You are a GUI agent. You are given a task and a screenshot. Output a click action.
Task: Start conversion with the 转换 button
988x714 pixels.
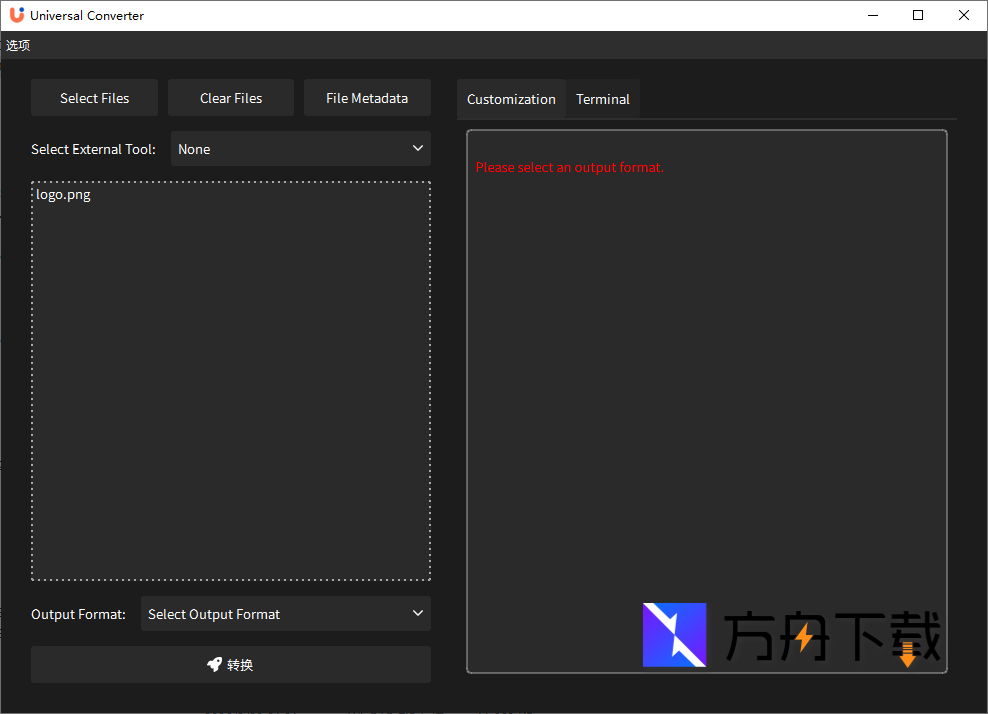(x=231, y=664)
